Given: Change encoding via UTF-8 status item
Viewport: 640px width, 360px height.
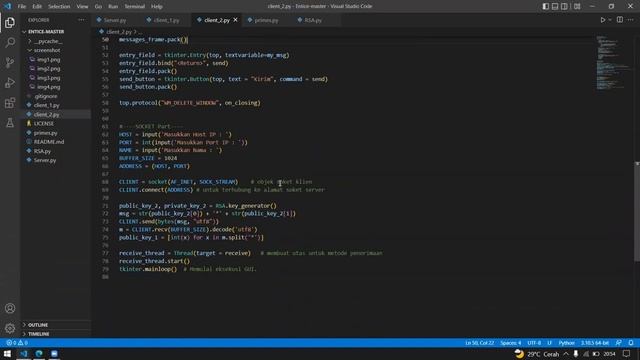Looking at the screenshot, I should [x=534, y=342].
